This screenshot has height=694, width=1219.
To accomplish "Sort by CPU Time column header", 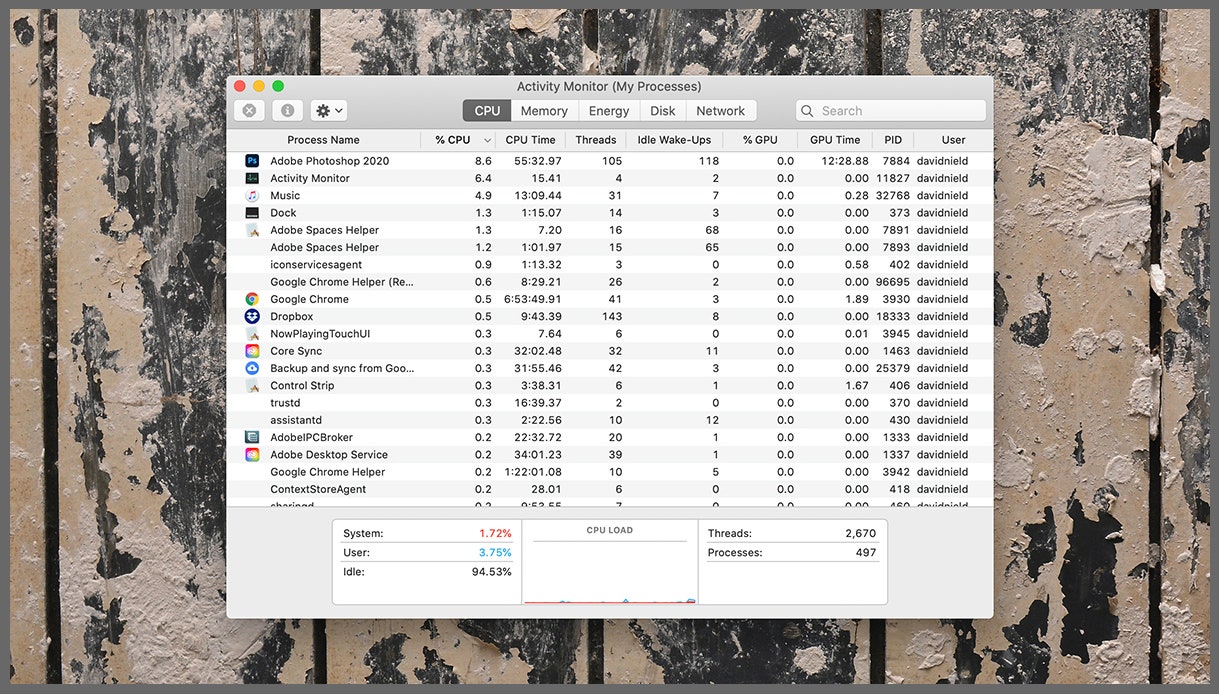I will 530,140.
